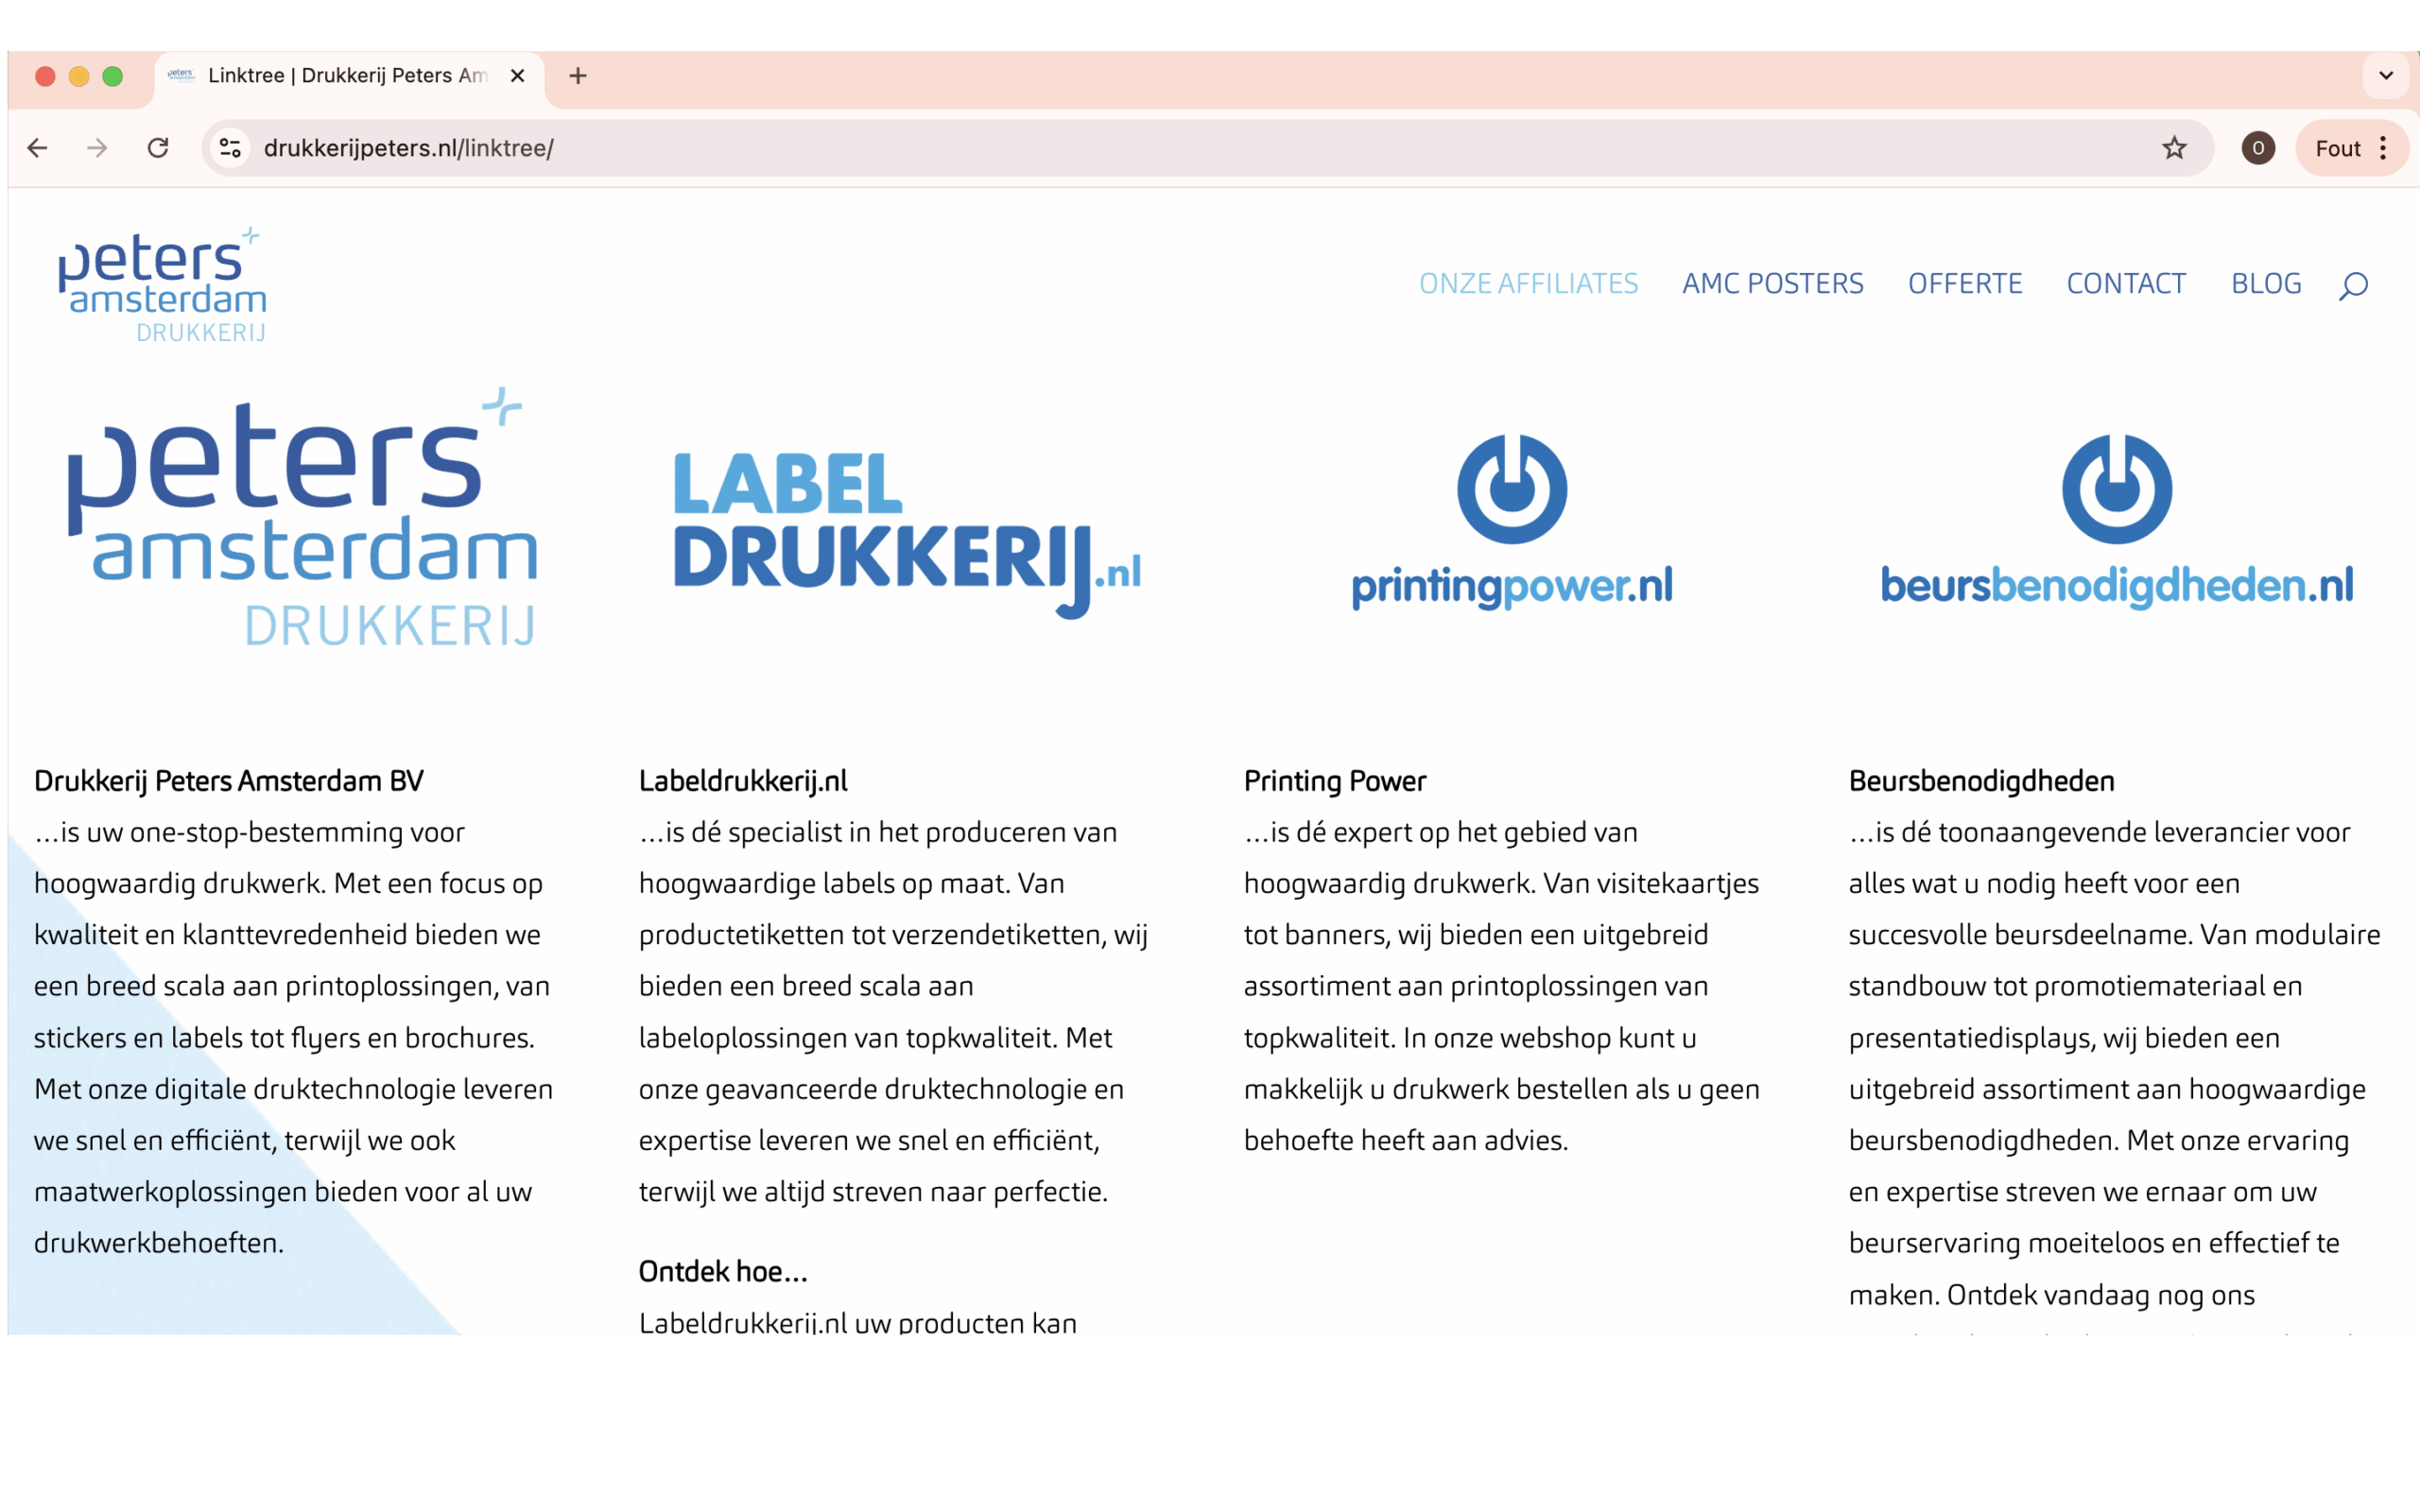The height and width of the screenshot is (1512, 2420).
Task: Select the Linktree | Drukkerij Peters tab
Action: [x=349, y=76]
